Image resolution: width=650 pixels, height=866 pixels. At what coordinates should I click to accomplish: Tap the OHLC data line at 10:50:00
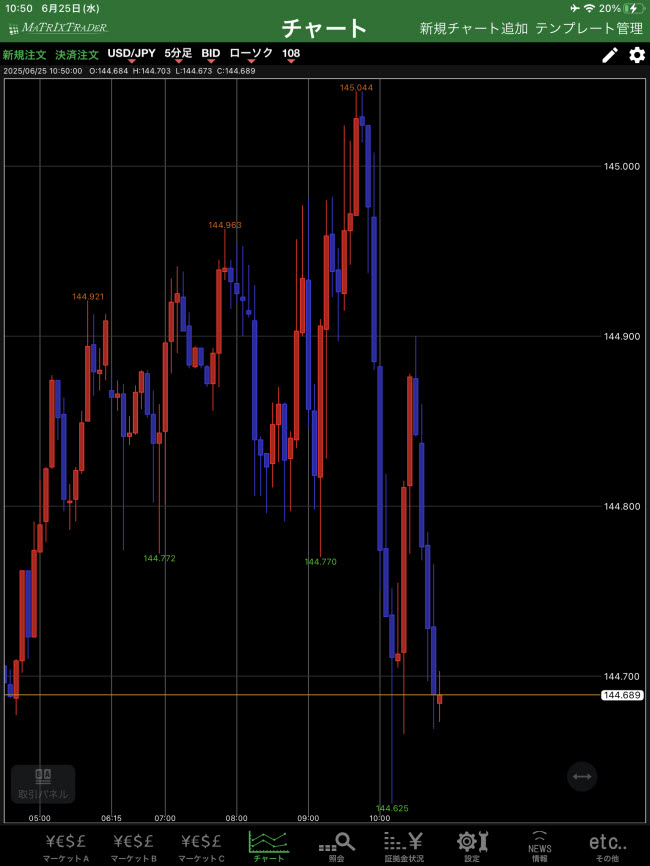(129, 71)
